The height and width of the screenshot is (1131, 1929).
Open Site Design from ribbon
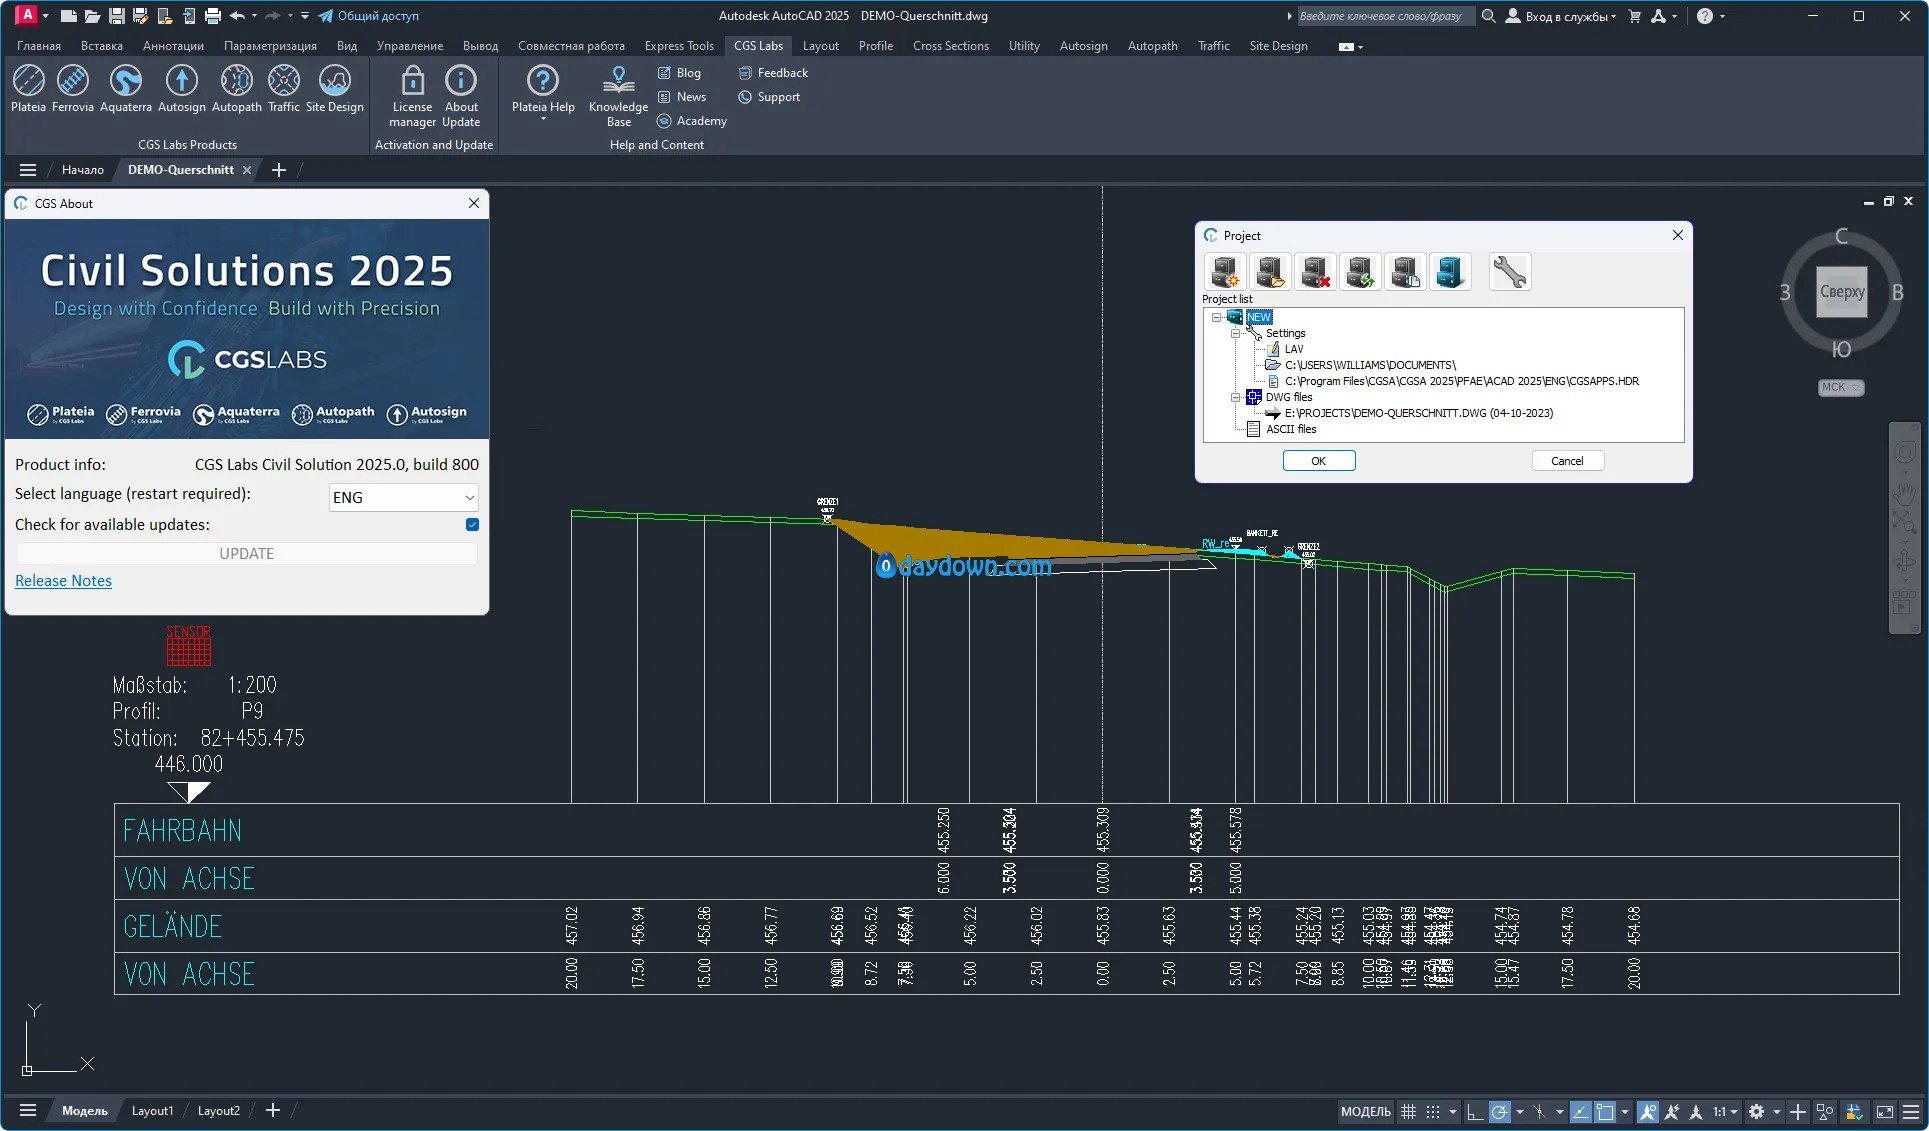[334, 88]
